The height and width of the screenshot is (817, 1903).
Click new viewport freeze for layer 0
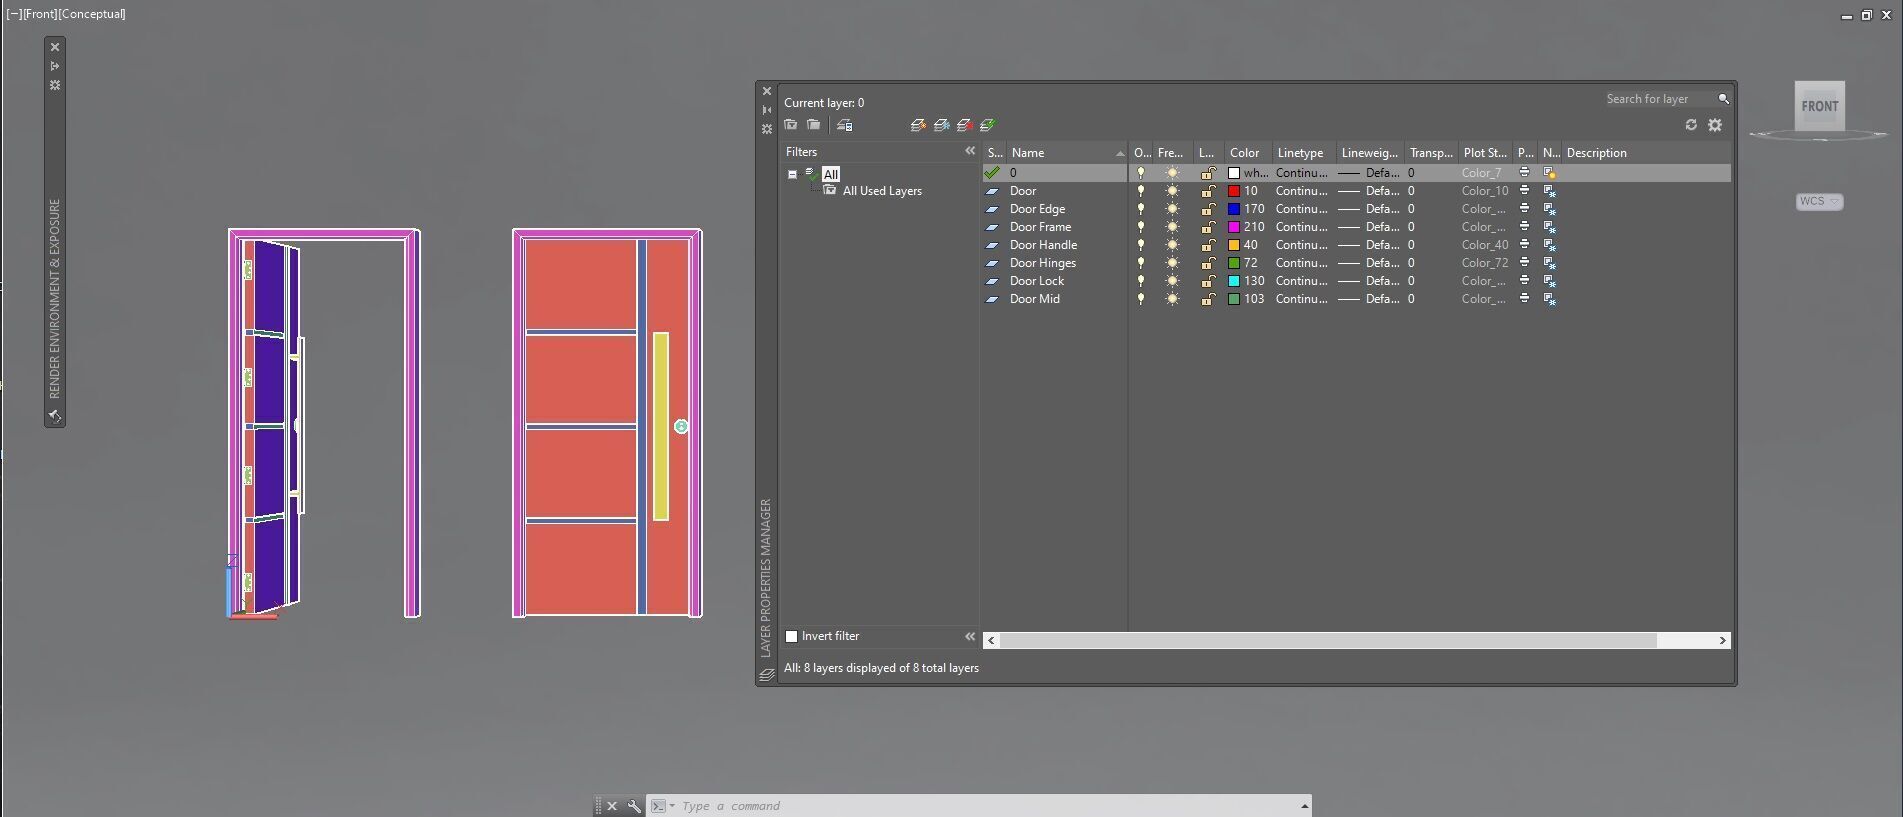pos(1549,173)
